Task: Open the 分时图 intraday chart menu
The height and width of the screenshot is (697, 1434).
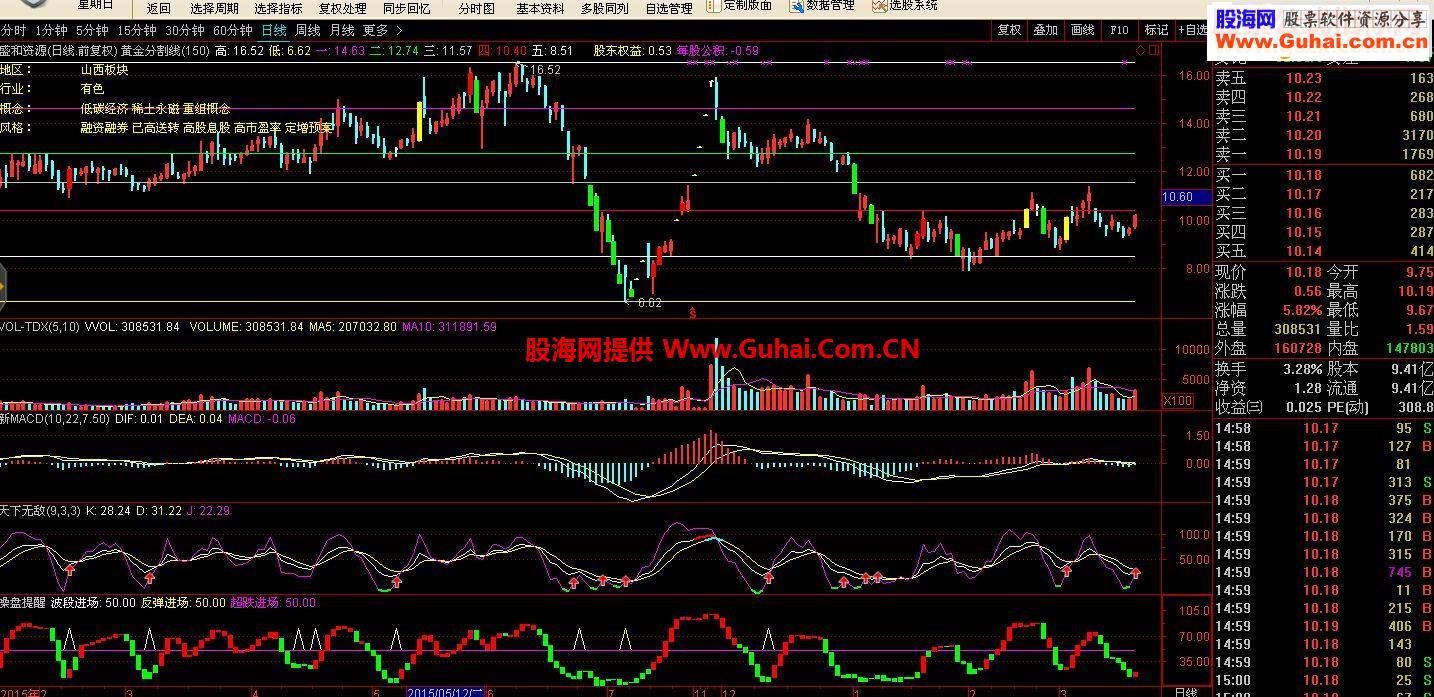Action: click(476, 8)
